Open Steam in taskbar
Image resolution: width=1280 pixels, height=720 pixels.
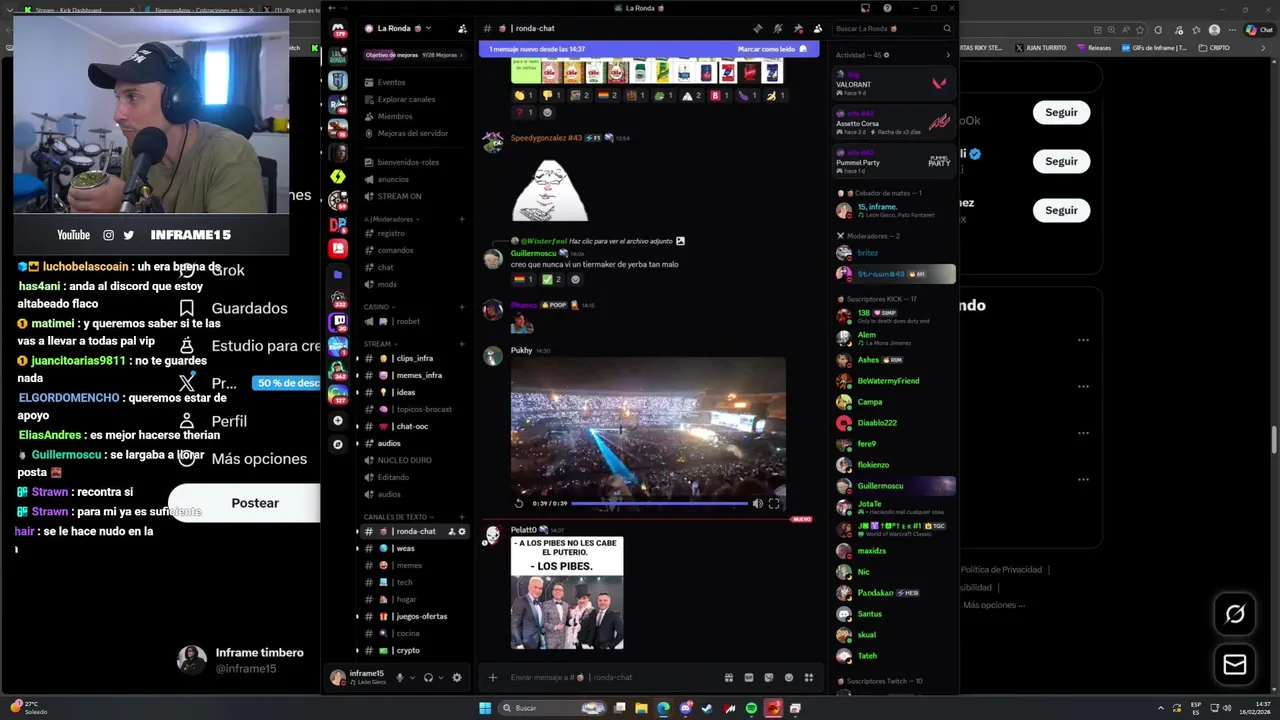(x=707, y=708)
